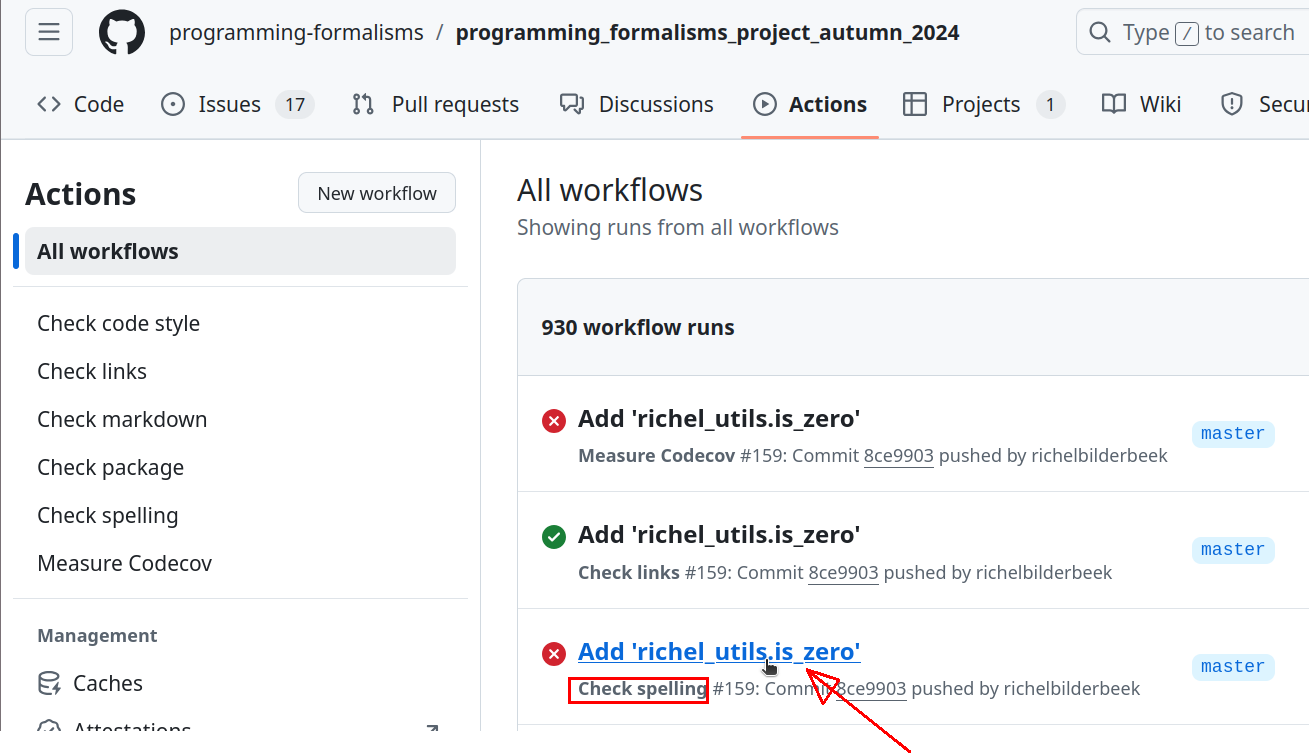Click the green success icon for Check links run
Image resolution: width=1309 pixels, height=753 pixels.
553,537
